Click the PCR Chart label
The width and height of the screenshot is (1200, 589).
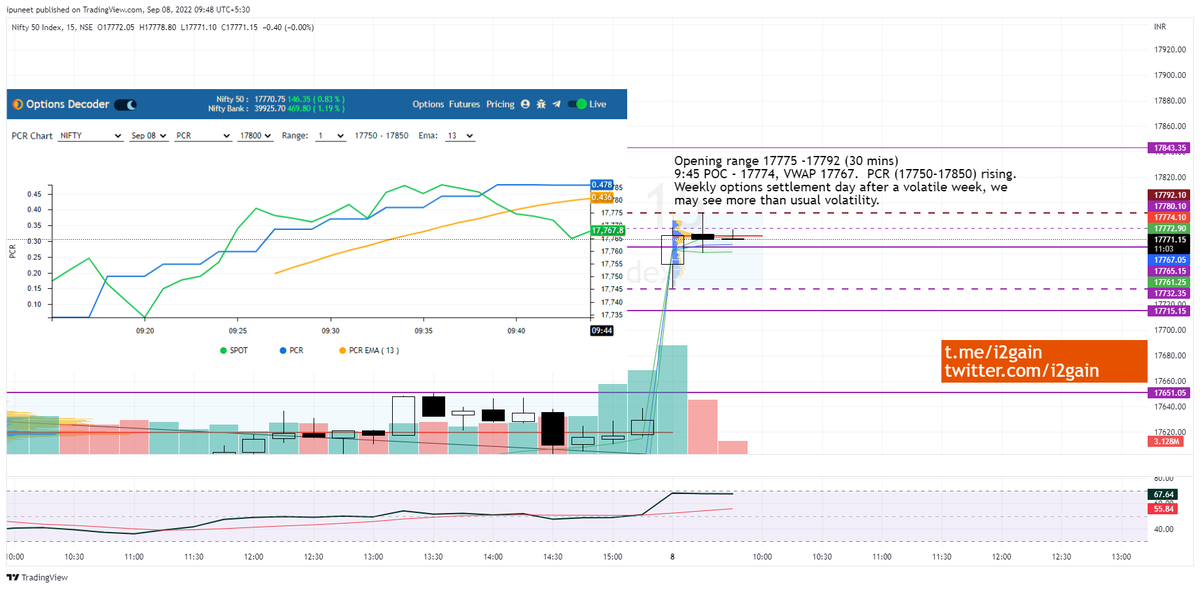click(x=32, y=135)
